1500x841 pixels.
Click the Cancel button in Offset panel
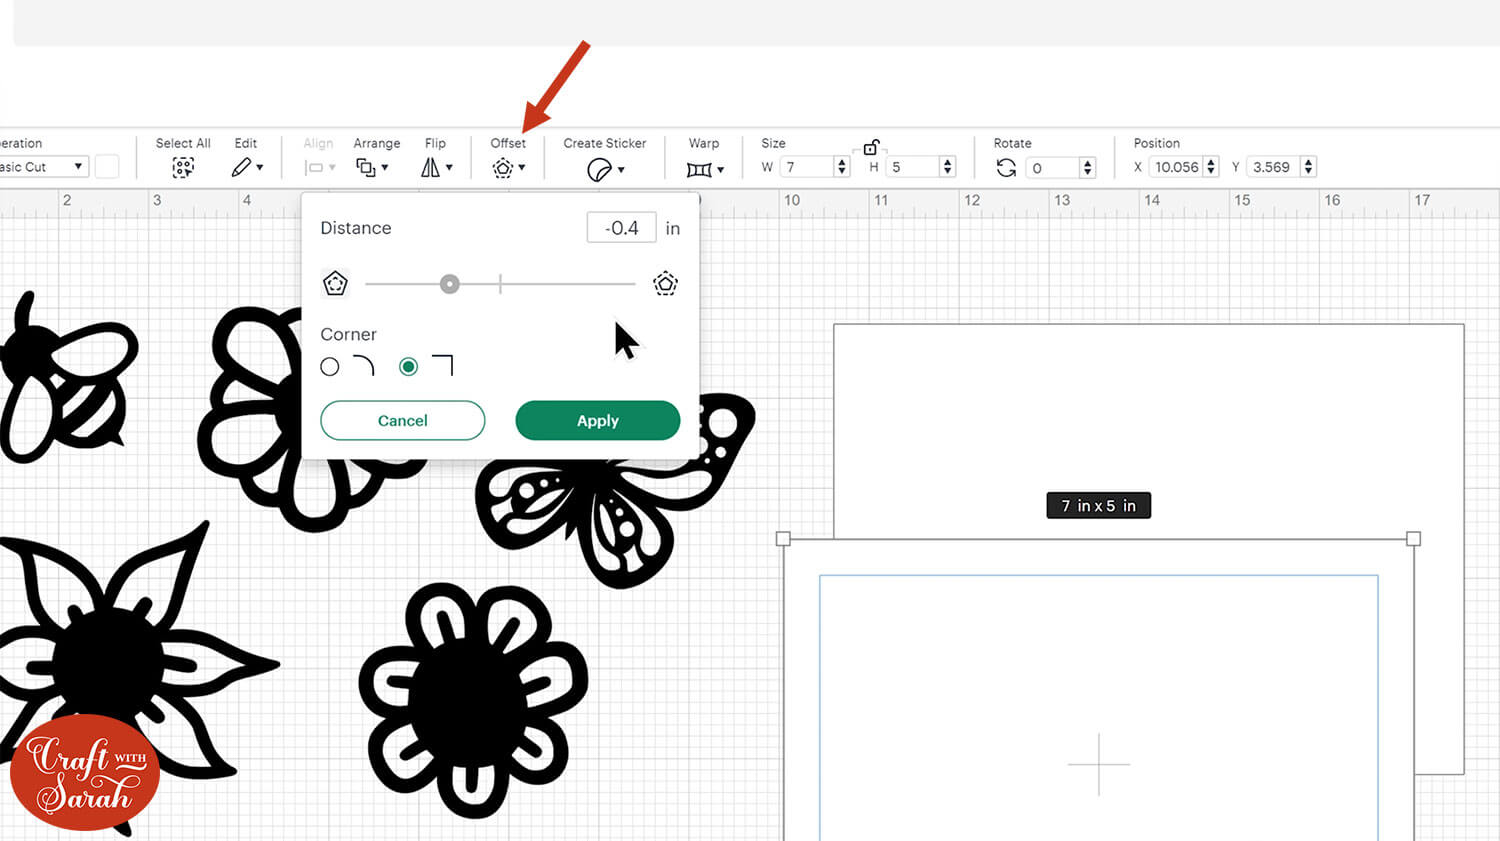tap(403, 421)
